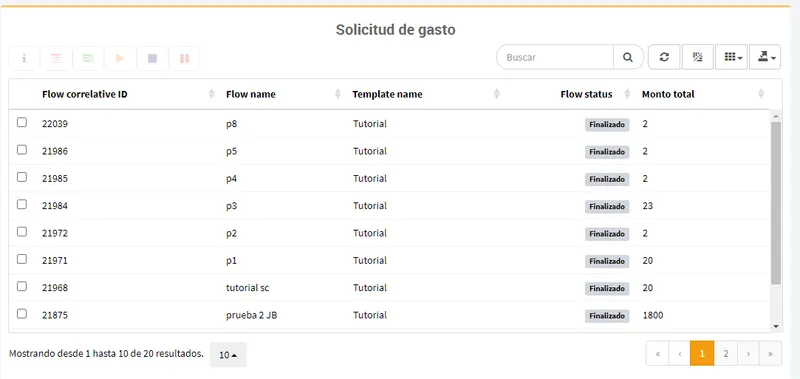Check the box for row 21986
Screen dimensions: 800x379
[x=22, y=149]
